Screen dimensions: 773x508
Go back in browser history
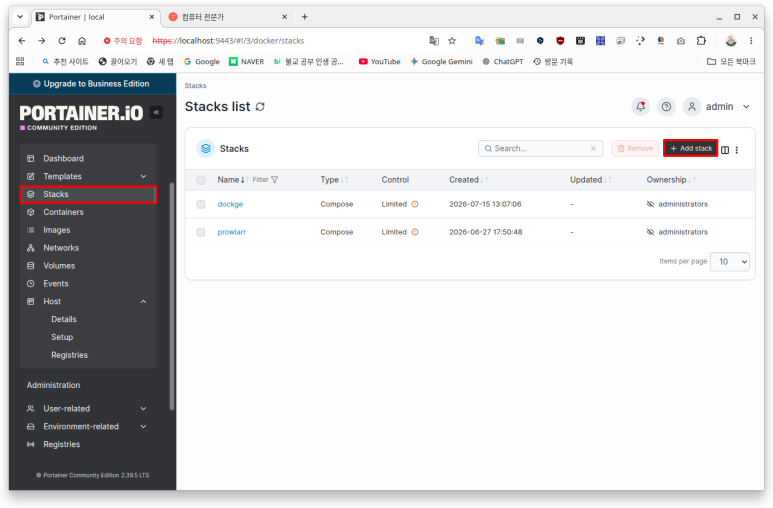pos(22,41)
